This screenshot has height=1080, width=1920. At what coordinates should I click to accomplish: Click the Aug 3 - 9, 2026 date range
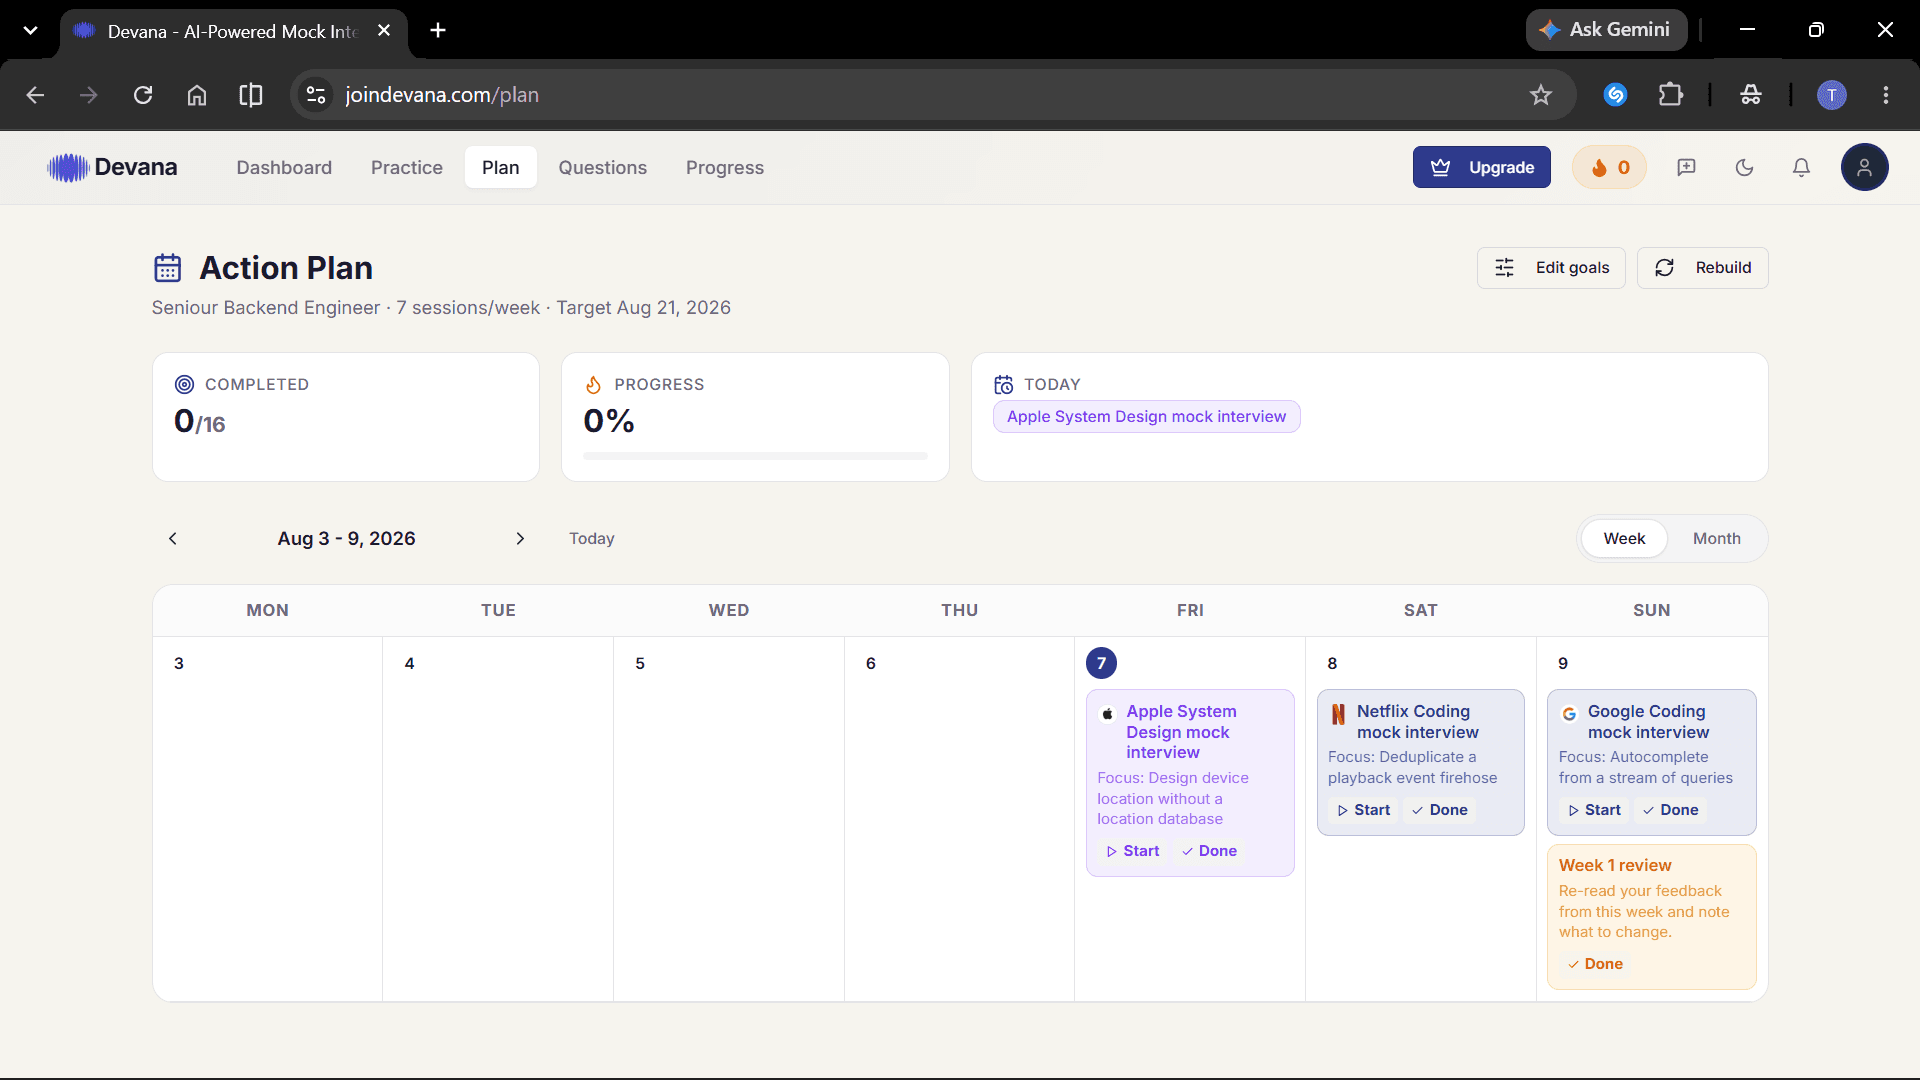click(x=346, y=538)
